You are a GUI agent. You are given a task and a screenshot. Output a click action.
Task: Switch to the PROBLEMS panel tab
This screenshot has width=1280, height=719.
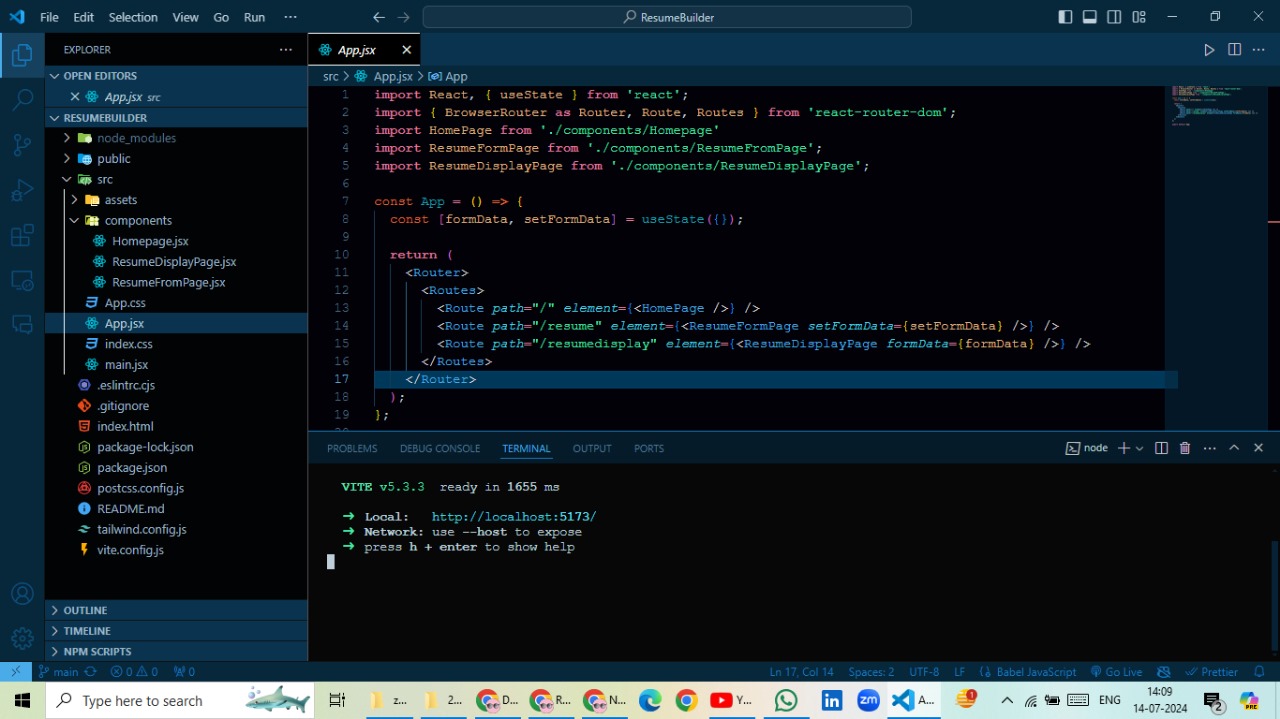[x=352, y=448]
